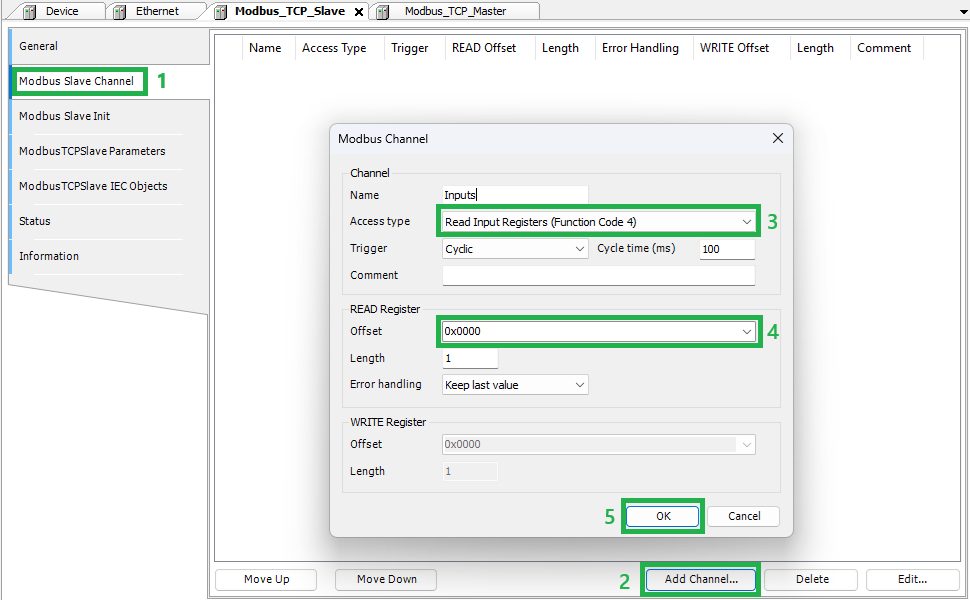Image resolution: width=970 pixels, height=600 pixels.
Task: Click the channel Name field containing Inputs
Action: click(x=515, y=195)
